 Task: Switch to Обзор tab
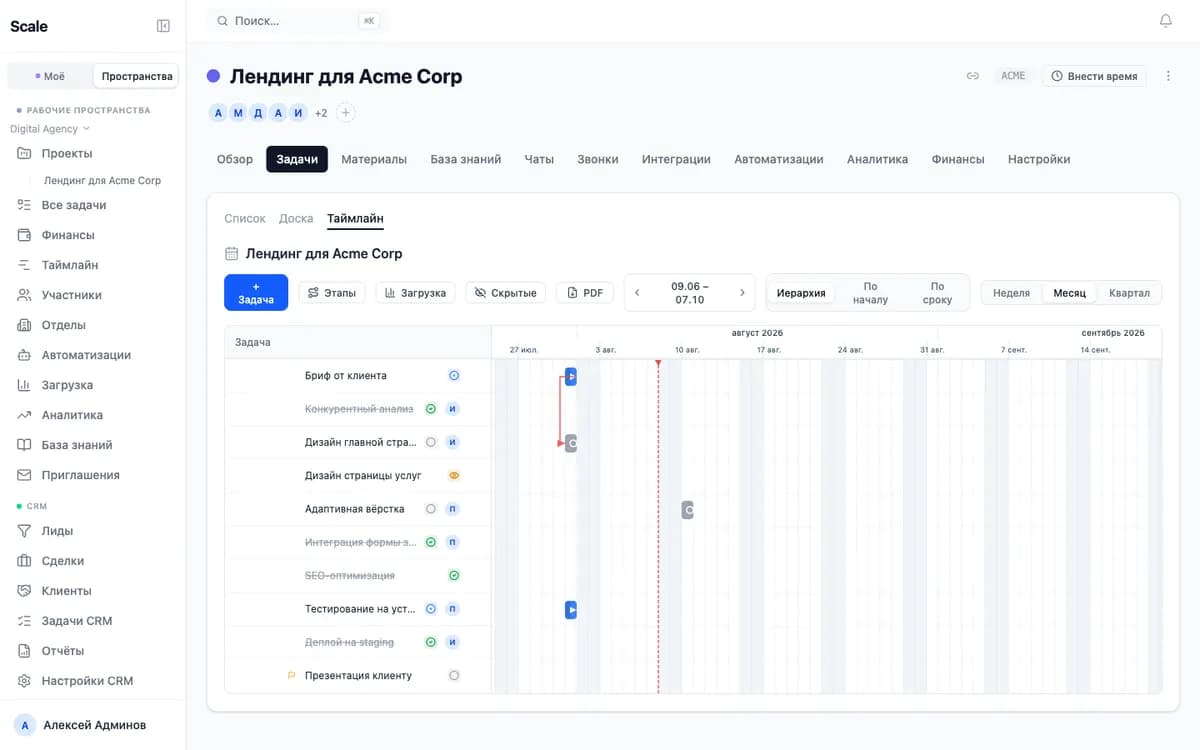235,159
